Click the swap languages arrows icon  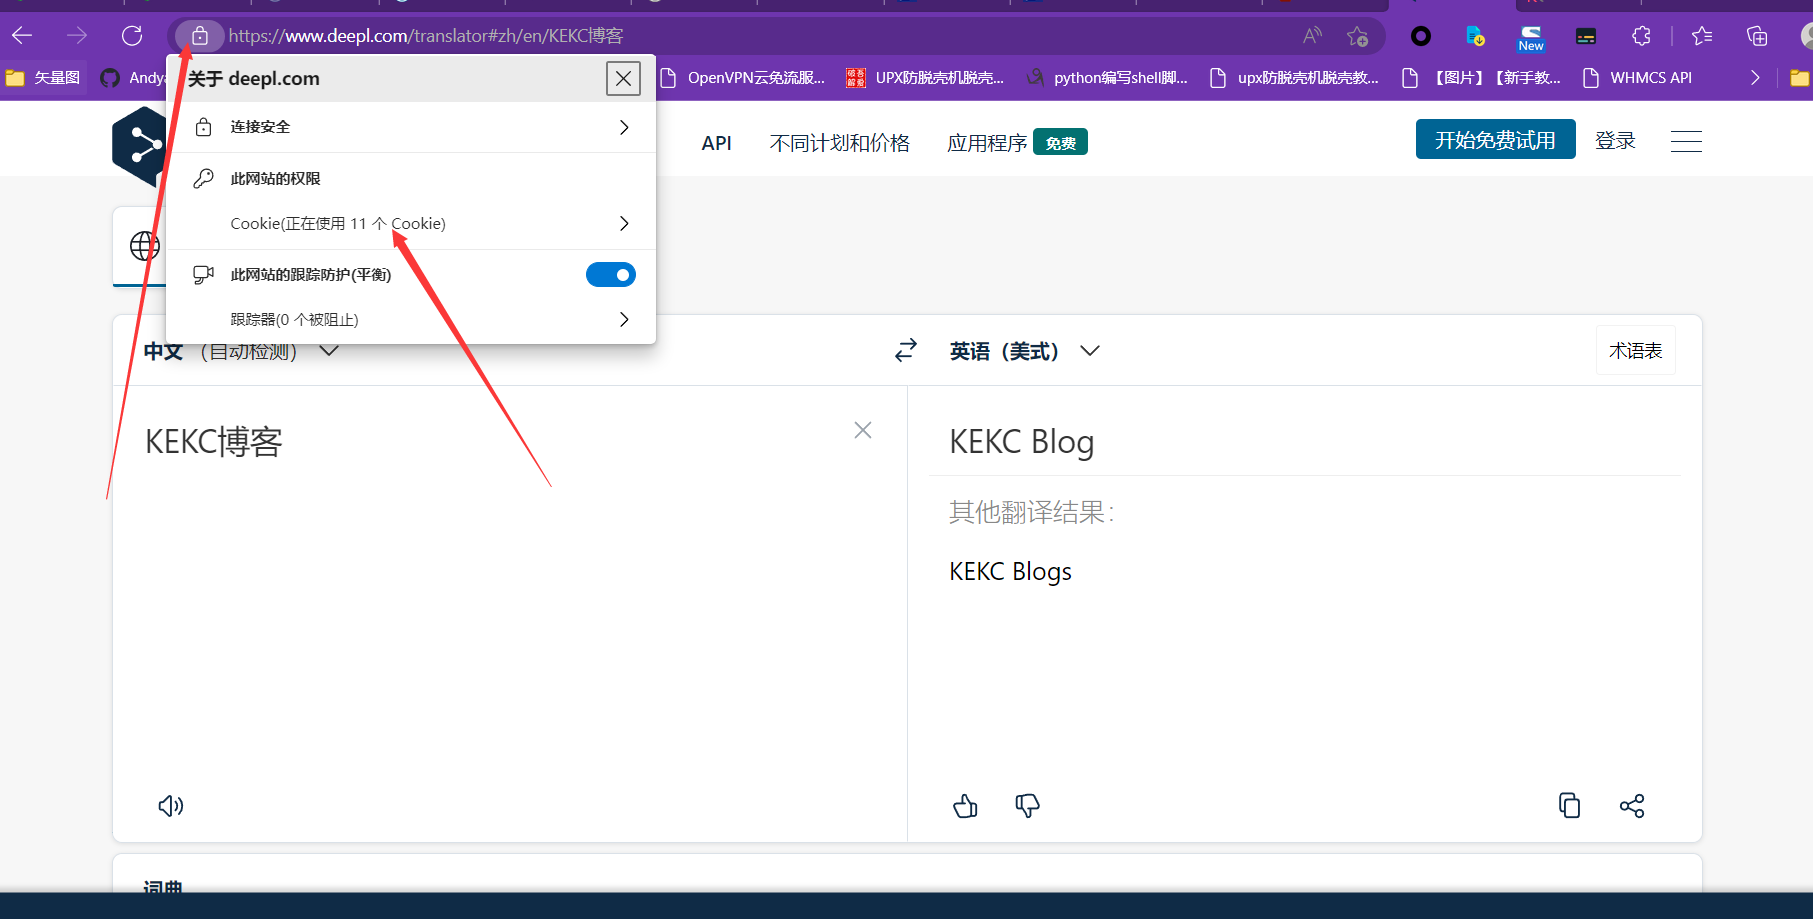906,351
